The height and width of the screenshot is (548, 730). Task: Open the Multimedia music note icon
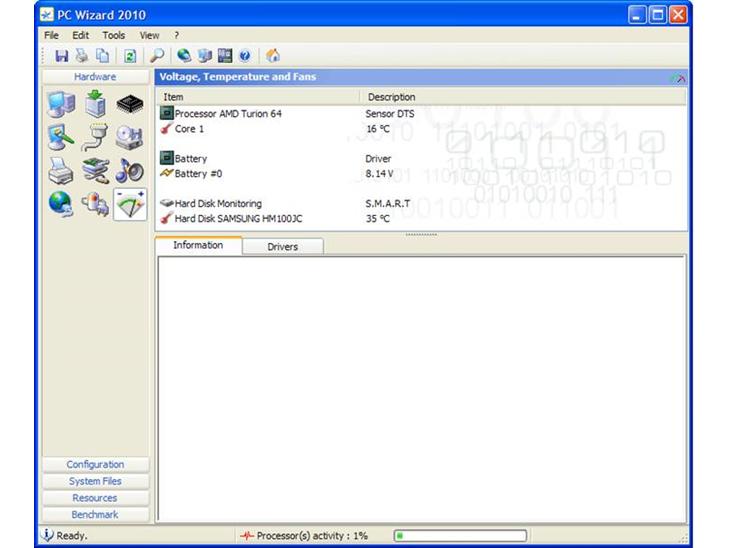[x=129, y=170]
